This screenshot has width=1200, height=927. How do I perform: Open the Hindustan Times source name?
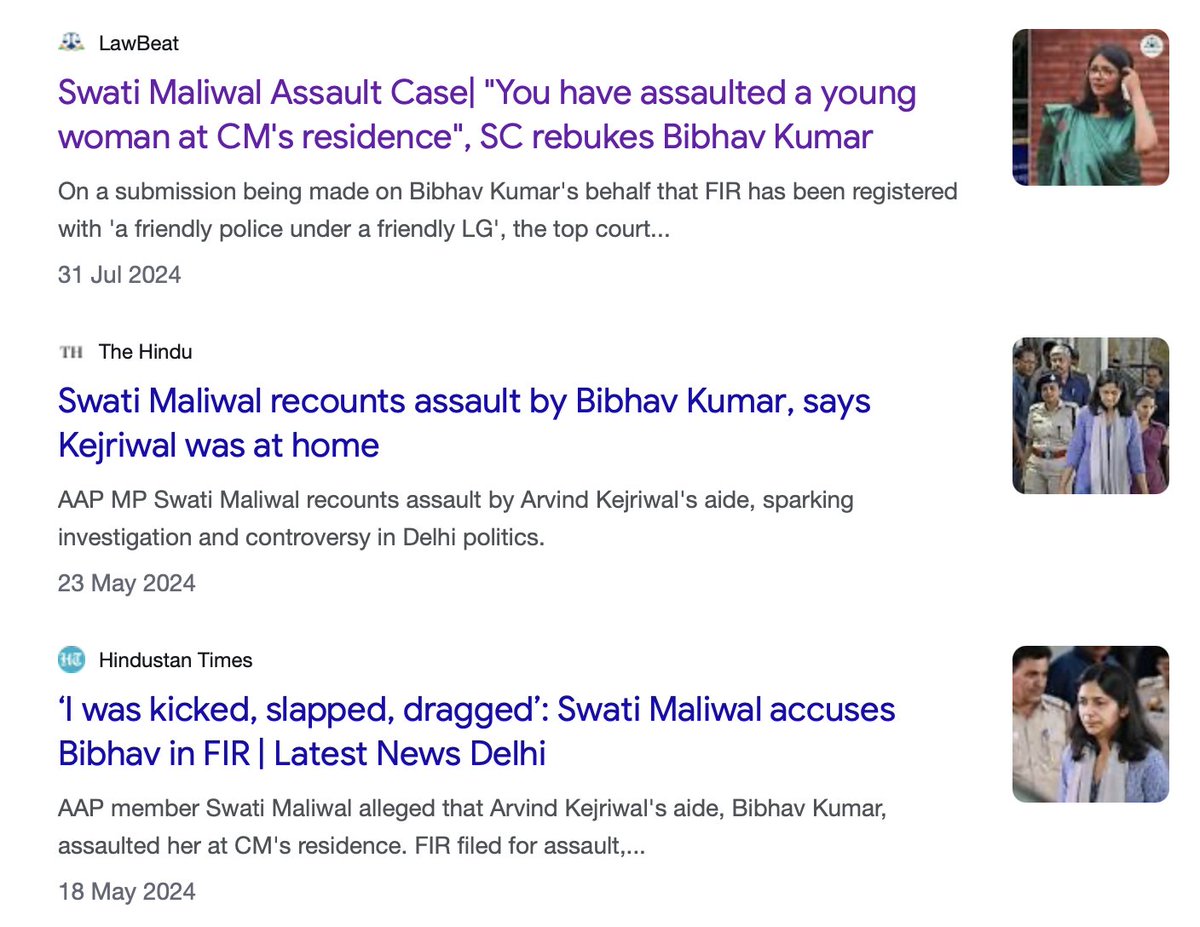175,660
